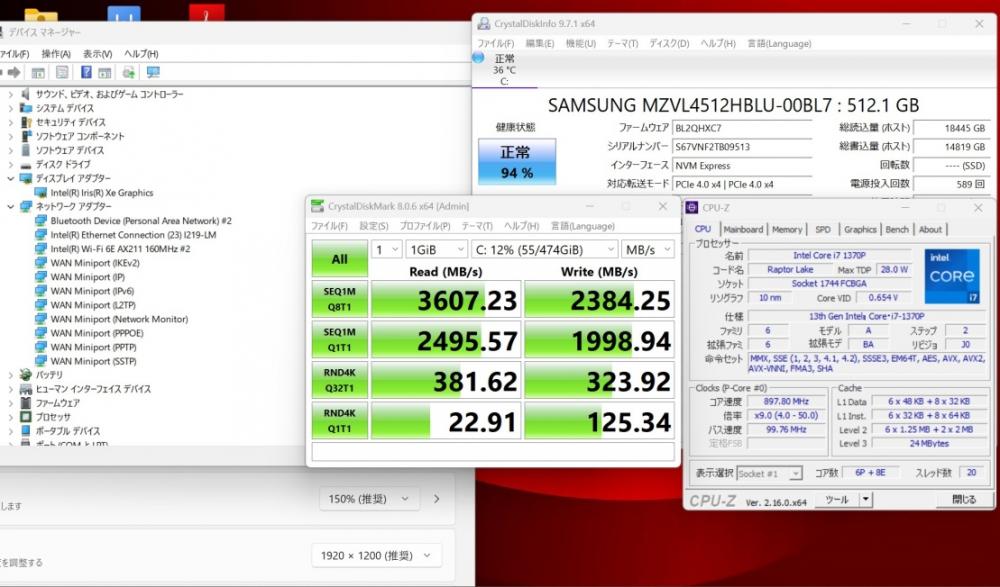Click the forward arrow in Device Manager toolbar

click(x=14, y=73)
